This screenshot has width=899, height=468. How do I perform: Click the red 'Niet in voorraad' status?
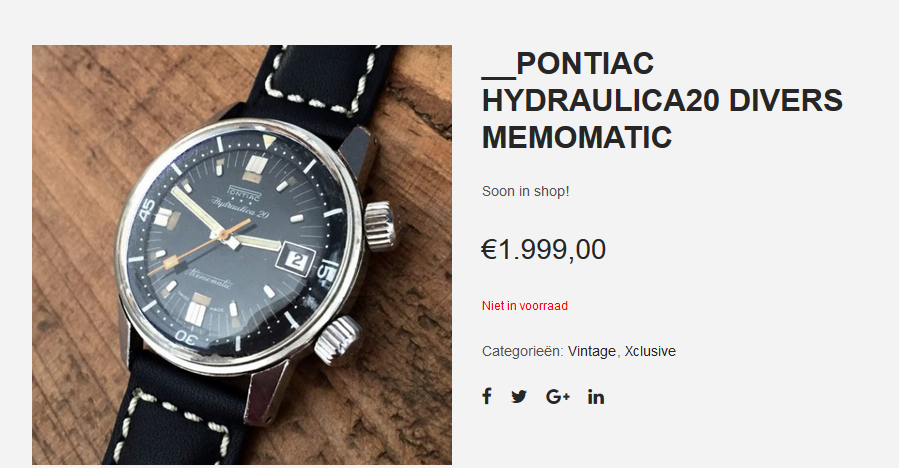coord(525,306)
